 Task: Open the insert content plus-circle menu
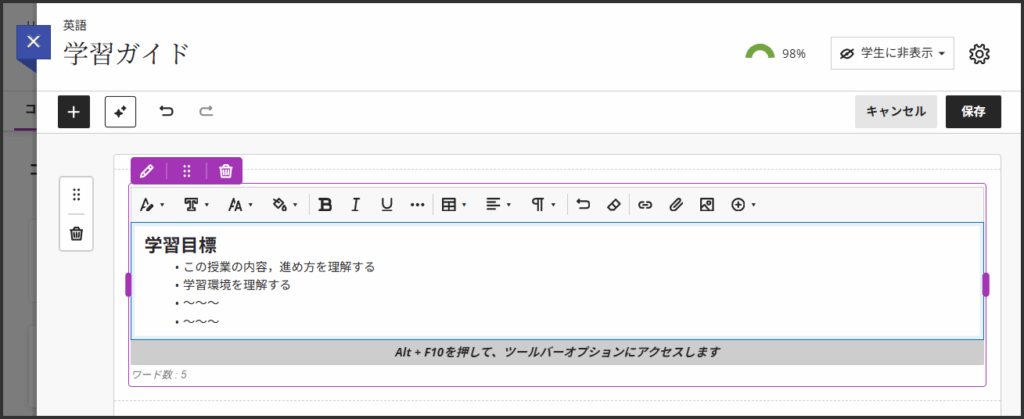click(743, 204)
